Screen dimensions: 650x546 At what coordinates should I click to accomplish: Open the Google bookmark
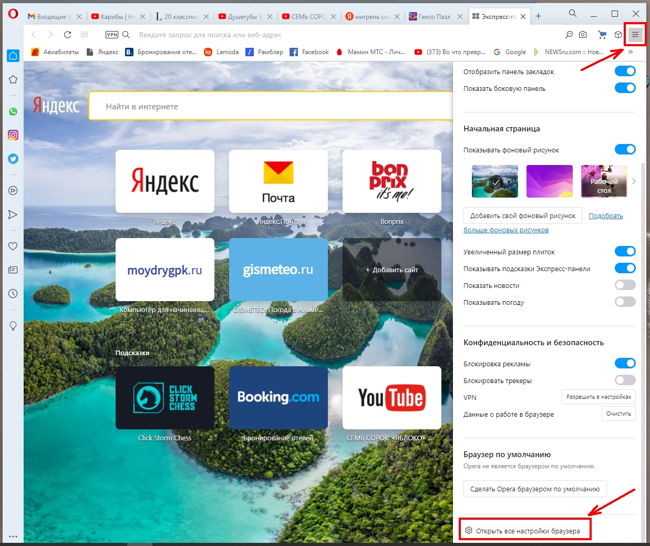[x=510, y=52]
